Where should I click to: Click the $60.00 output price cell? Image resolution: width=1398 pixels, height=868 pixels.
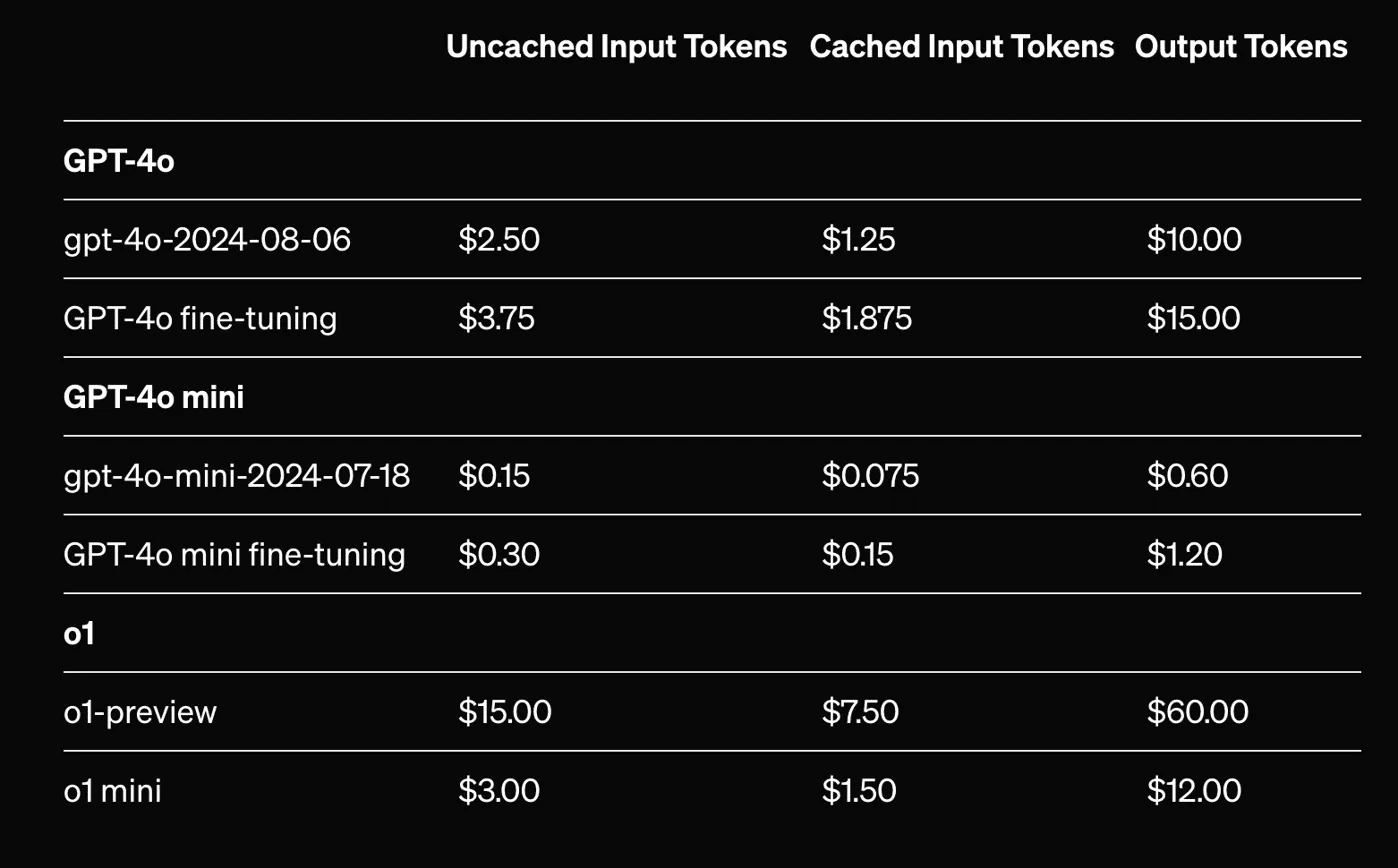coord(1197,712)
